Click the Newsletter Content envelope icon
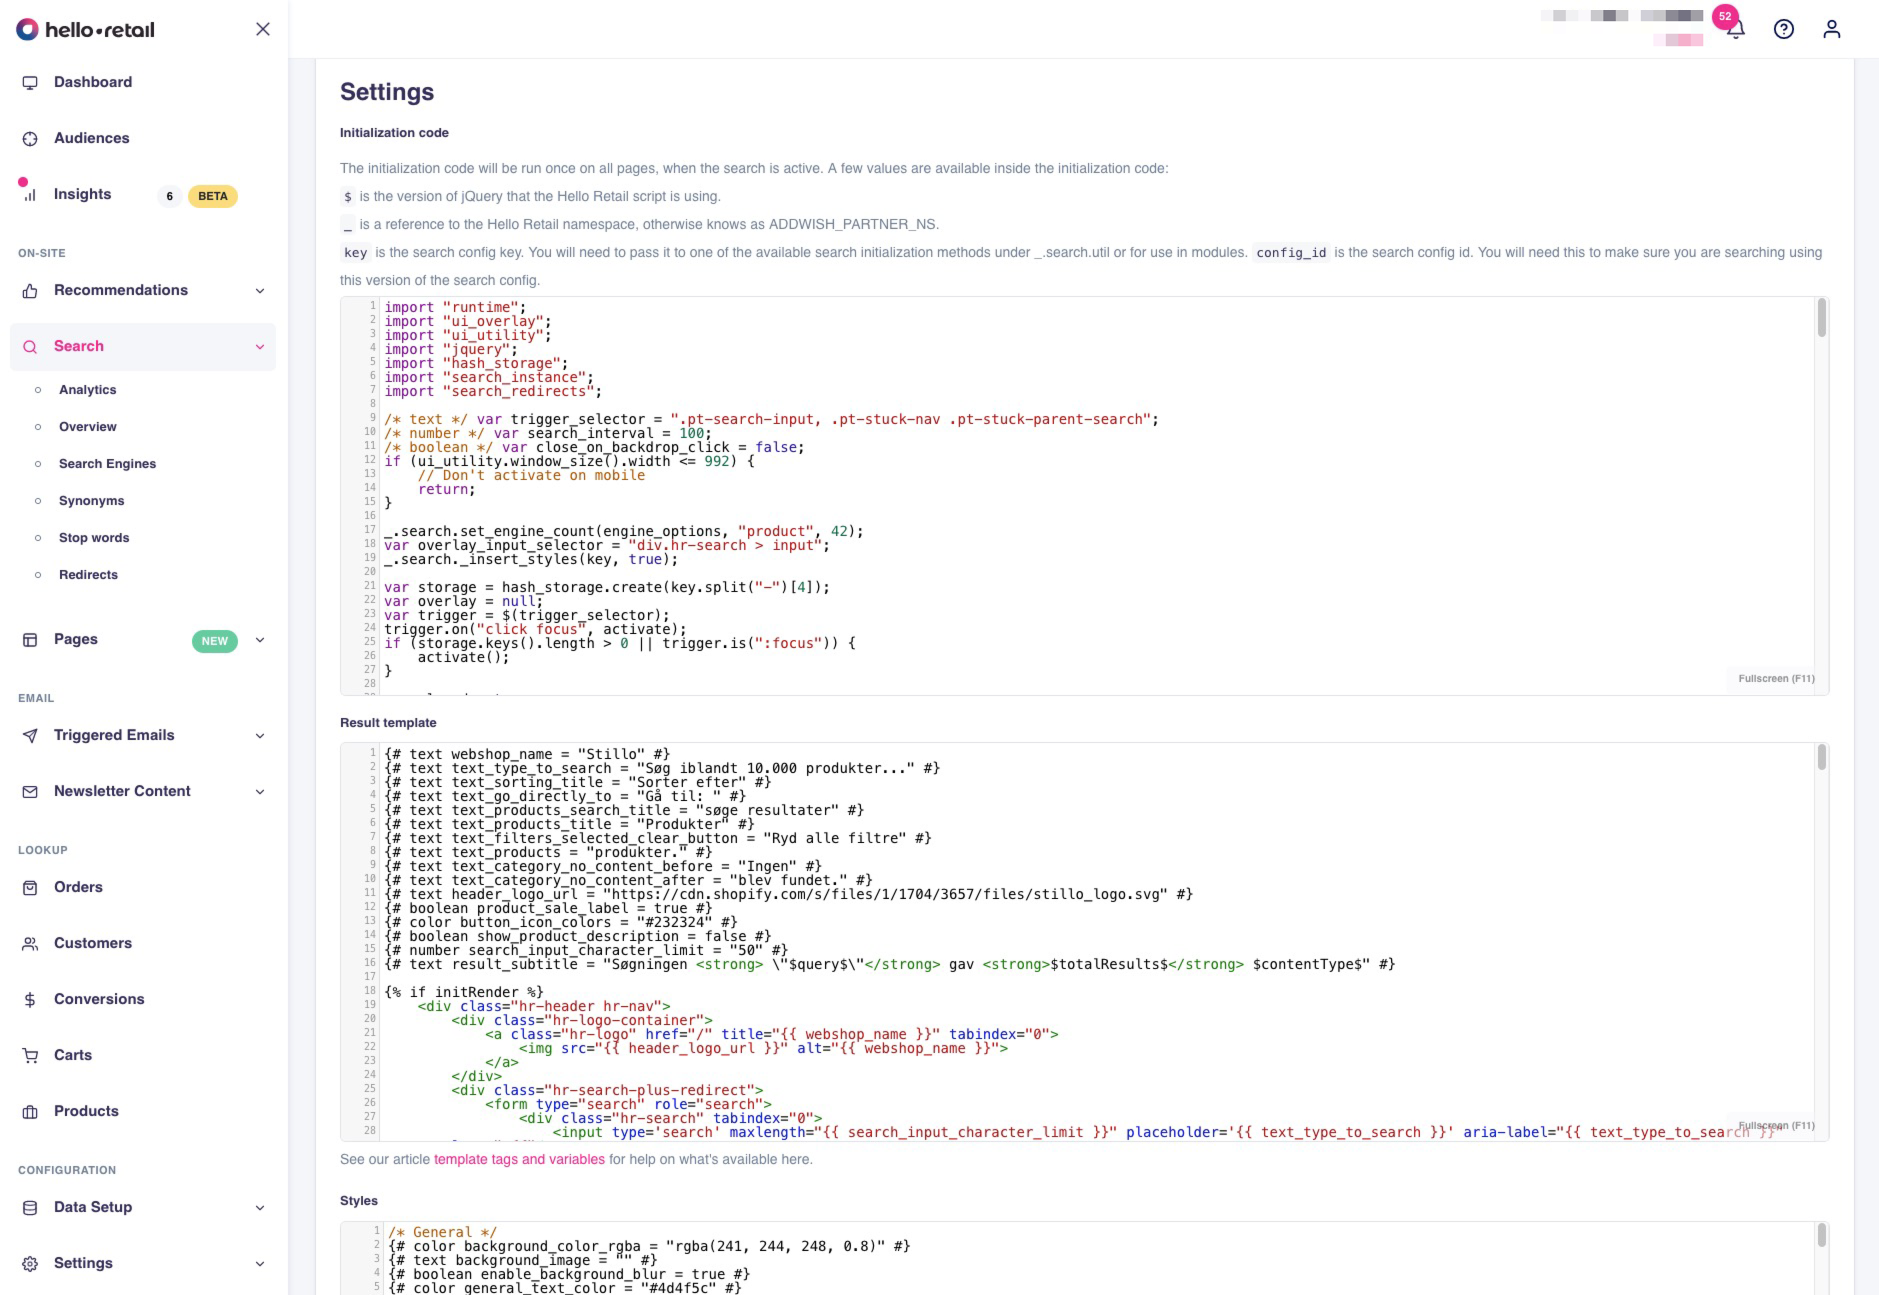1879x1295 pixels. (30, 792)
